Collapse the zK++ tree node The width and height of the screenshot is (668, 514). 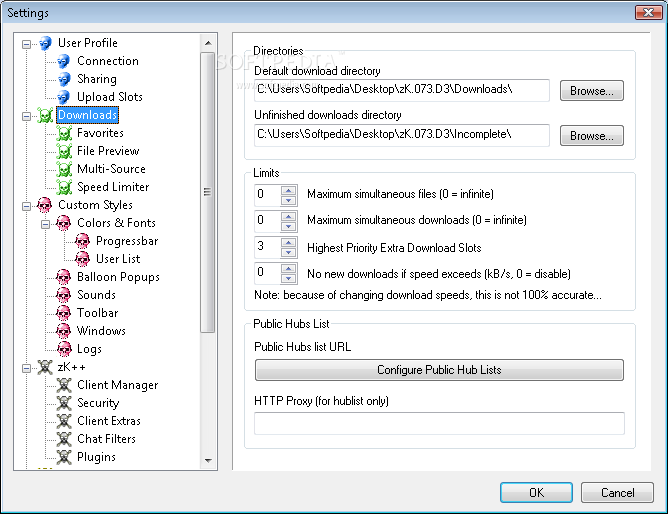pyautogui.click(x=26, y=368)
